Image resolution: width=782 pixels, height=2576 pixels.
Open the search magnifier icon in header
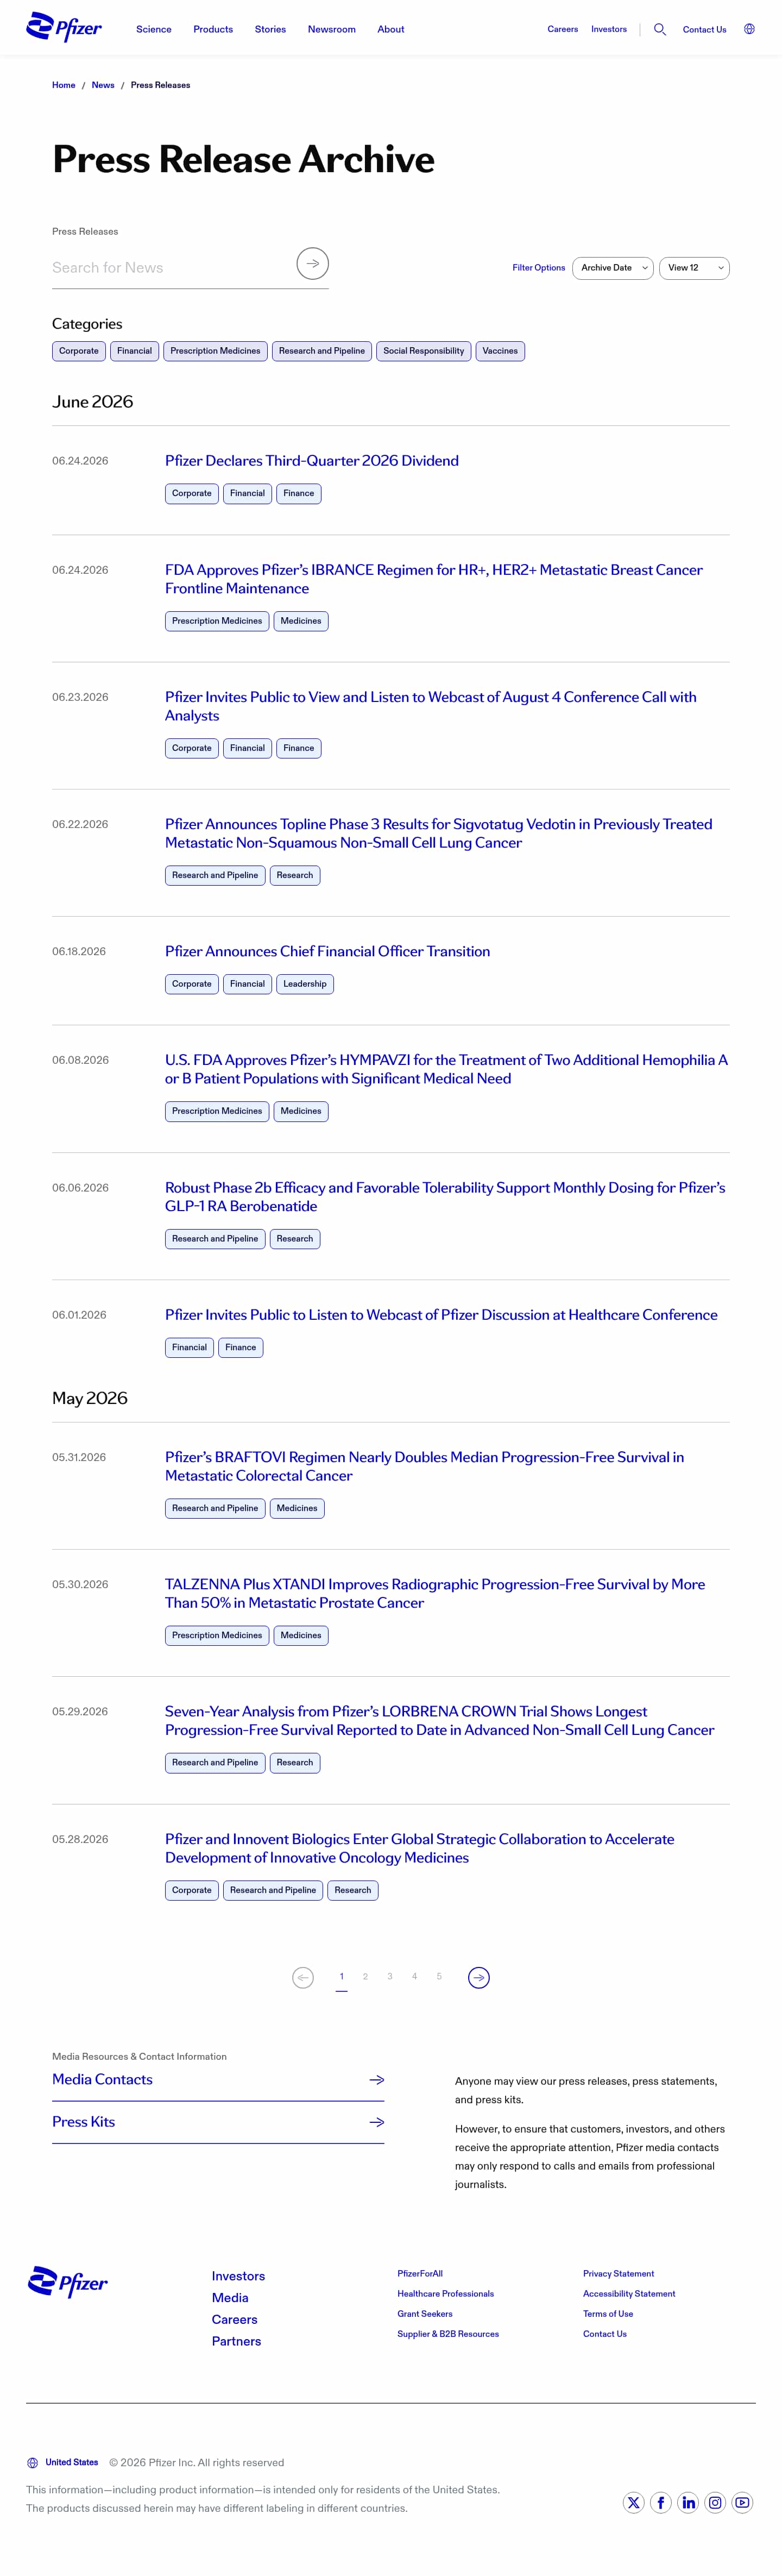click(659, 30)
